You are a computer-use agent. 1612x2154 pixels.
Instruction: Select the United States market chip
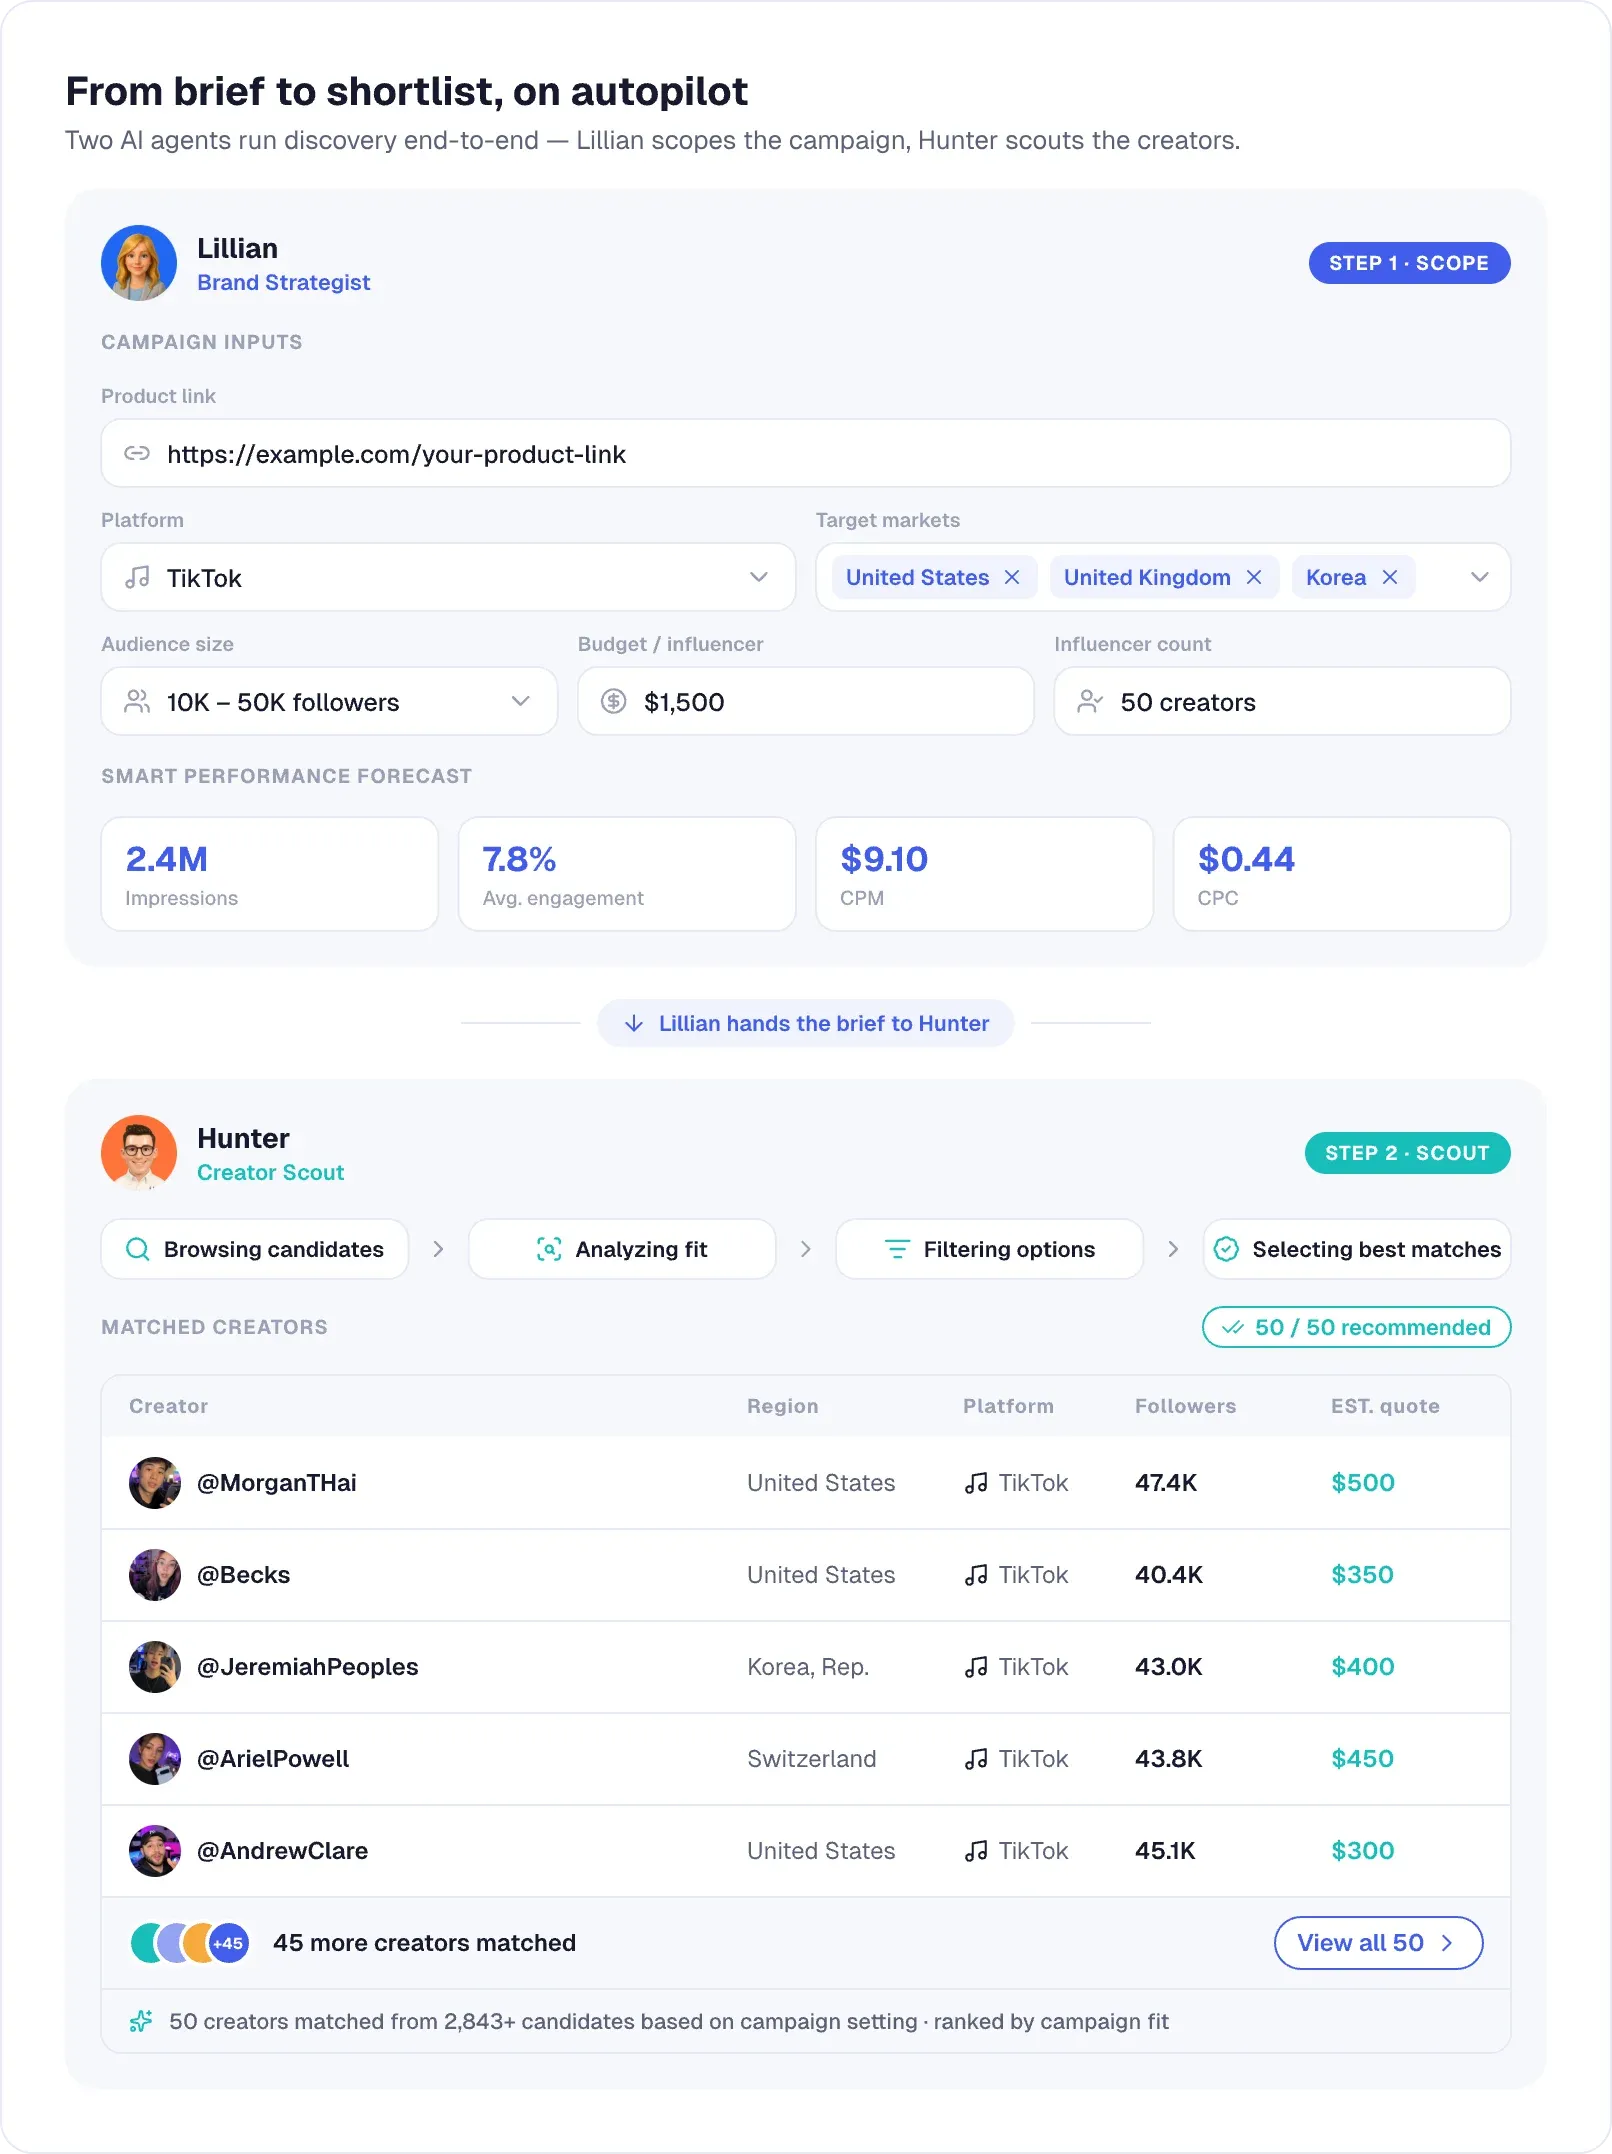coord(934,578)
